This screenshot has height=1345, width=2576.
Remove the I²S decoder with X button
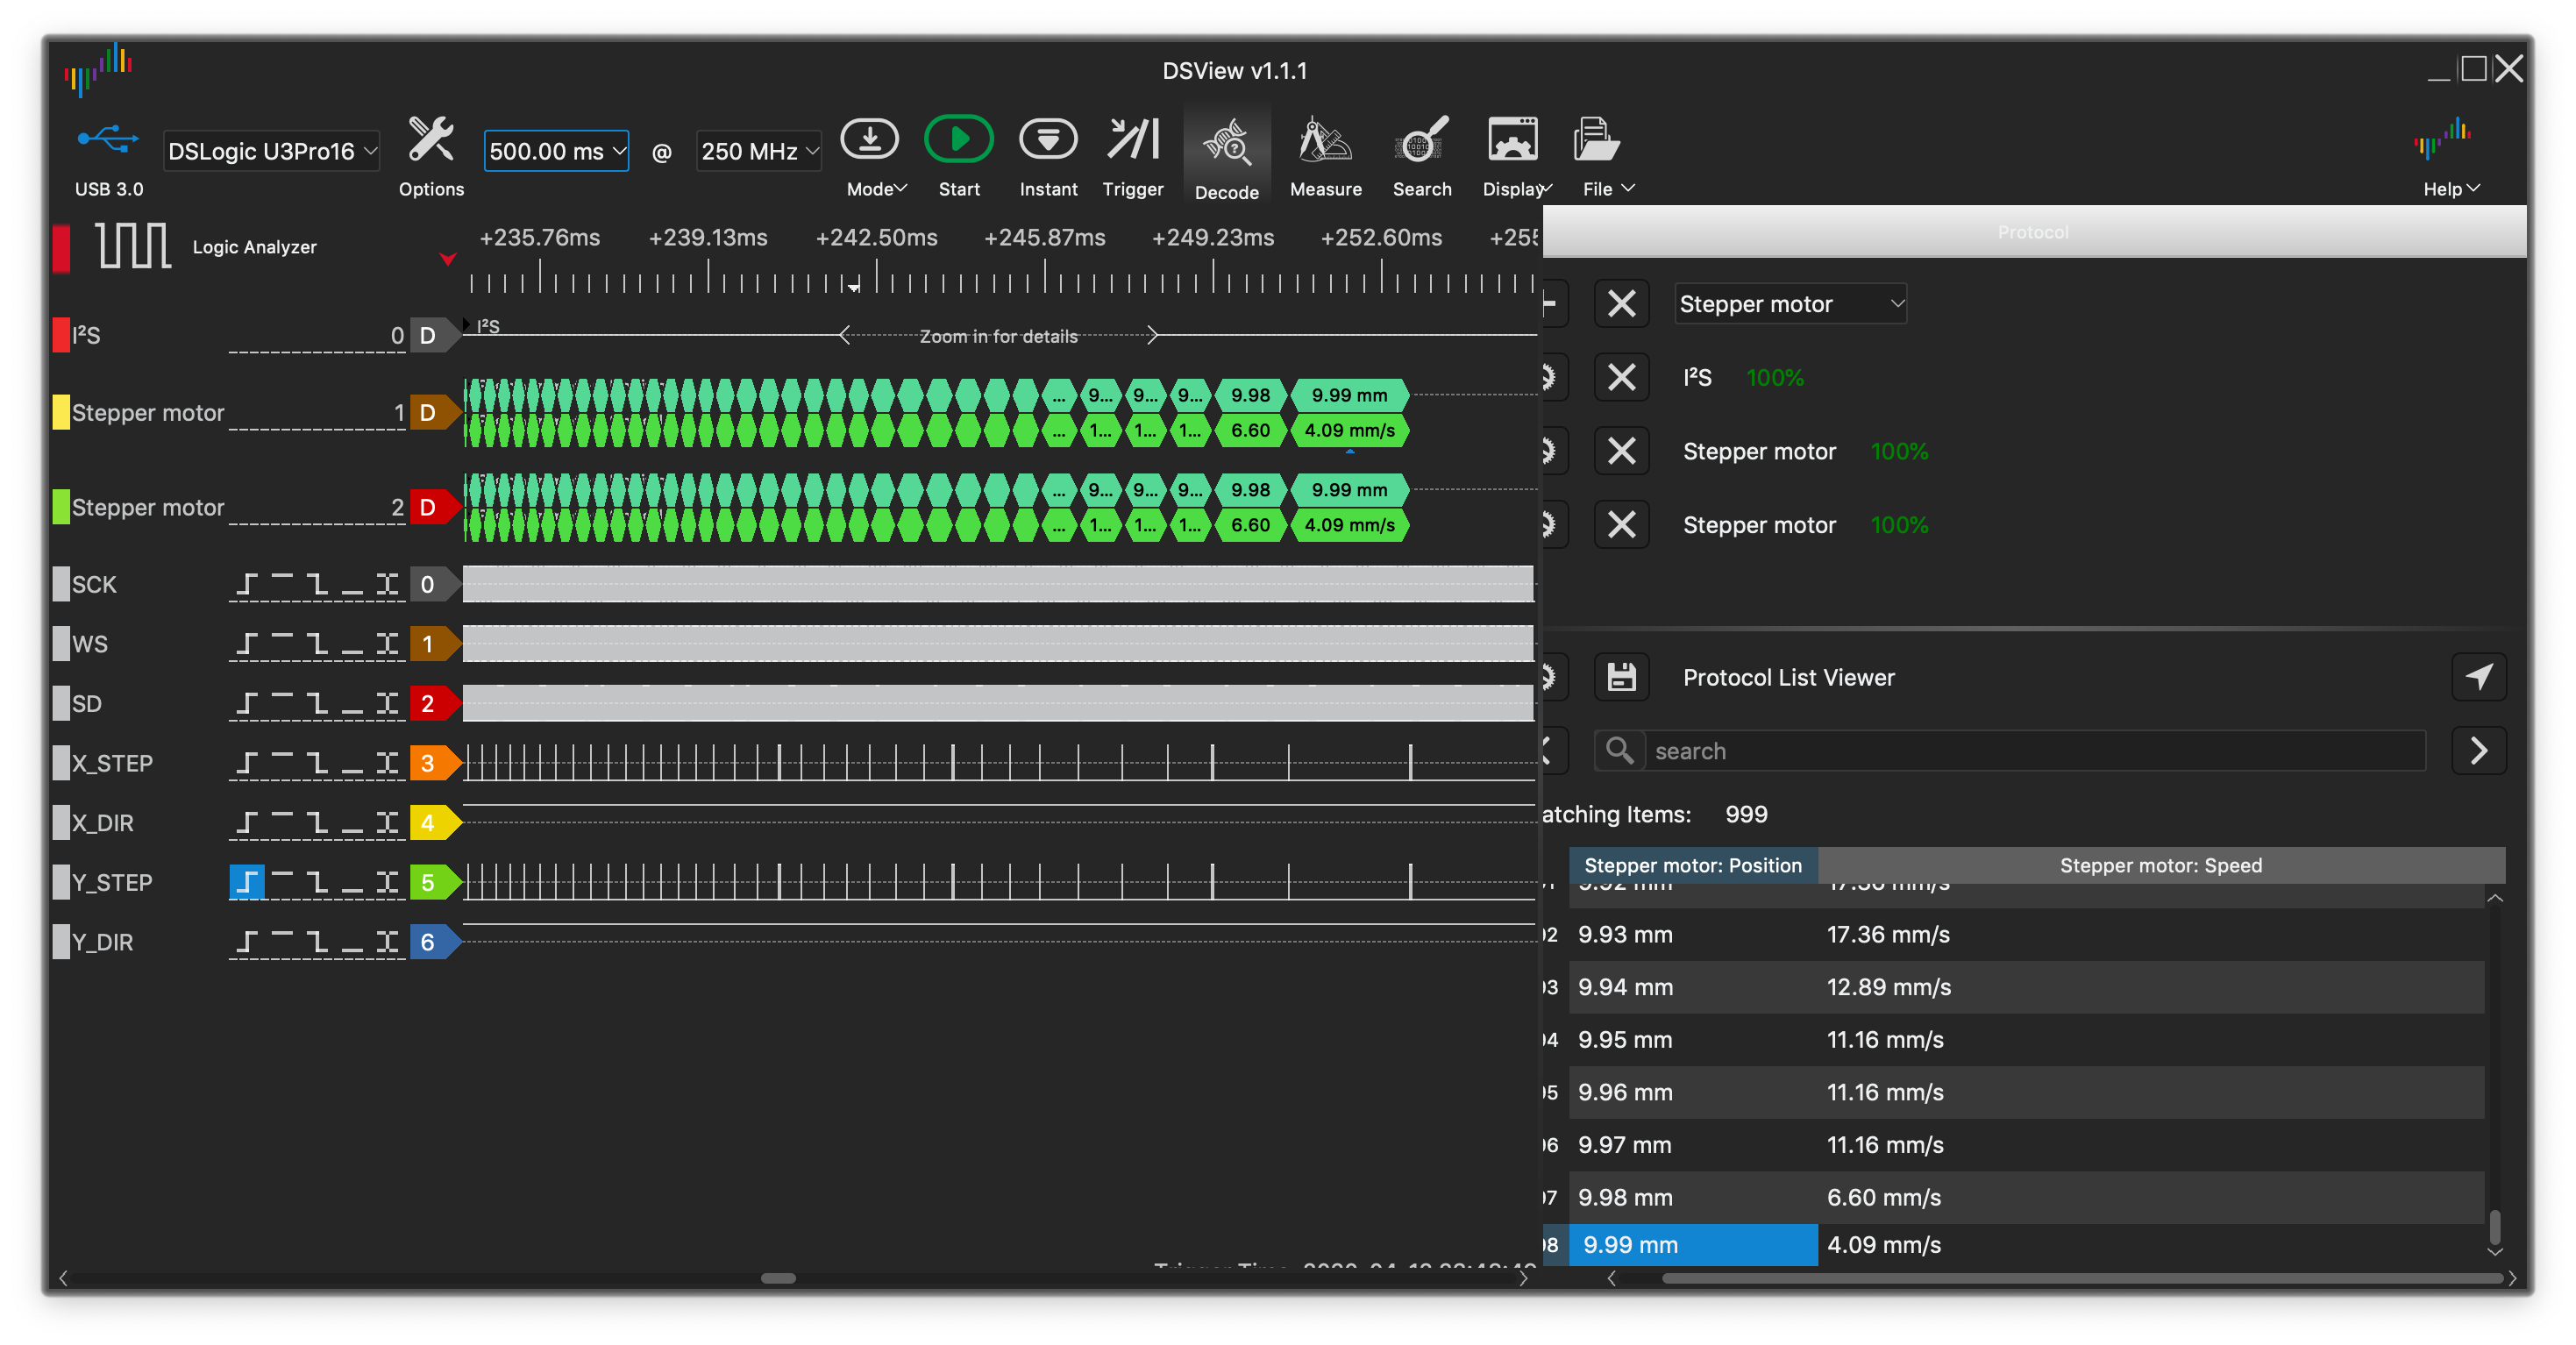point(1621,378)
